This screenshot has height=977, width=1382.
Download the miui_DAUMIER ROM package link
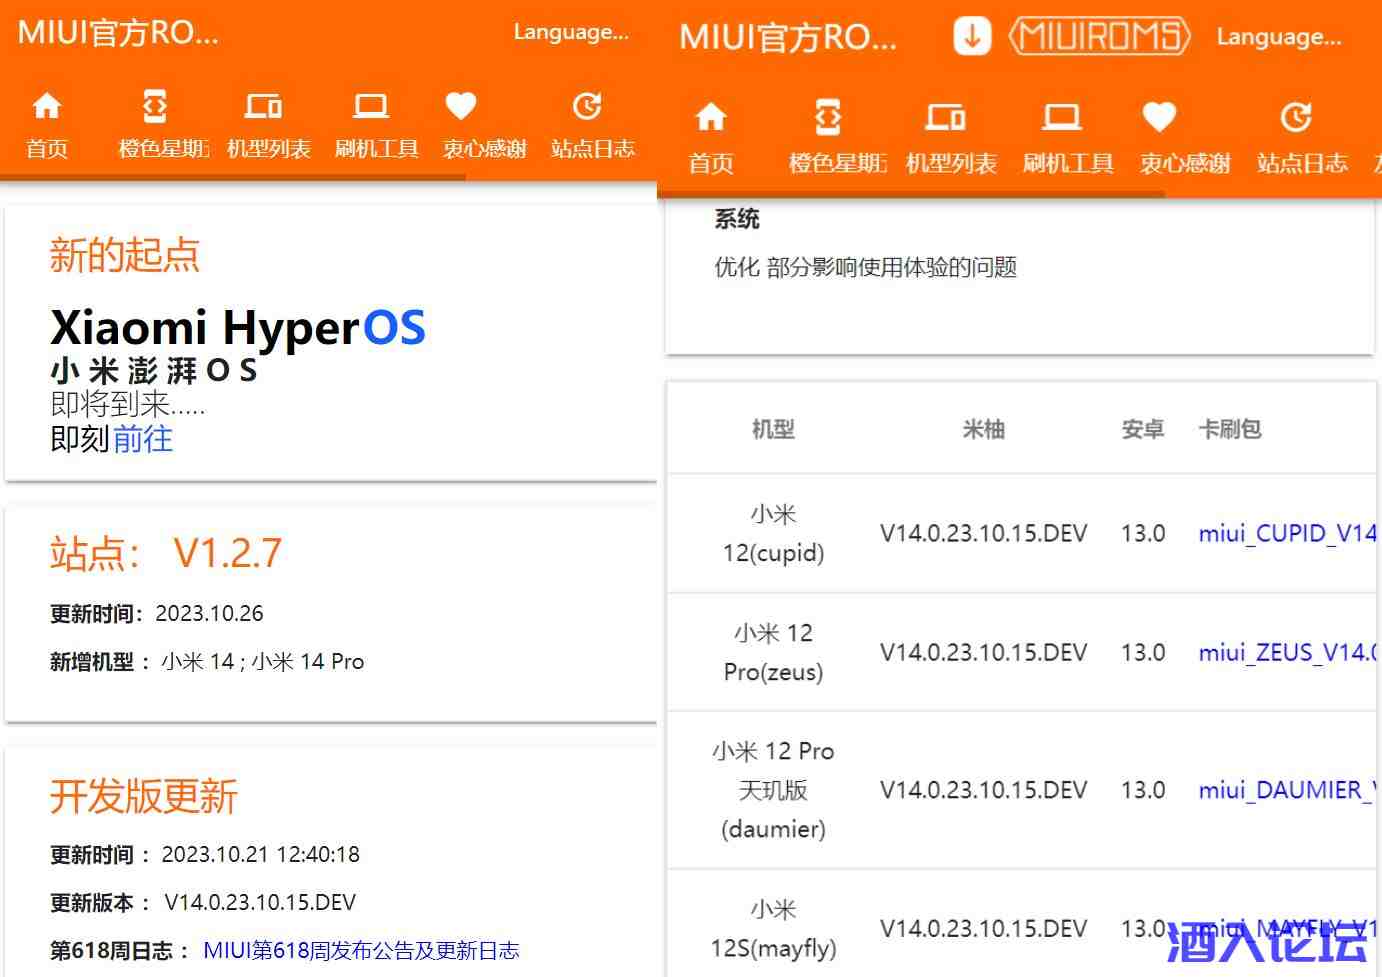coord(1287,790)
